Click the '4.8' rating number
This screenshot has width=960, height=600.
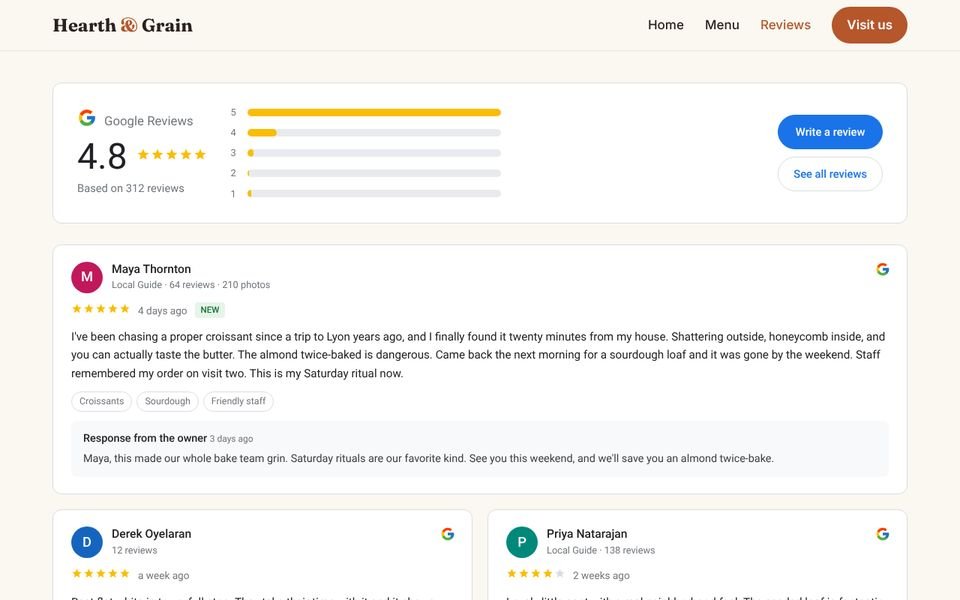coord(102,156)
